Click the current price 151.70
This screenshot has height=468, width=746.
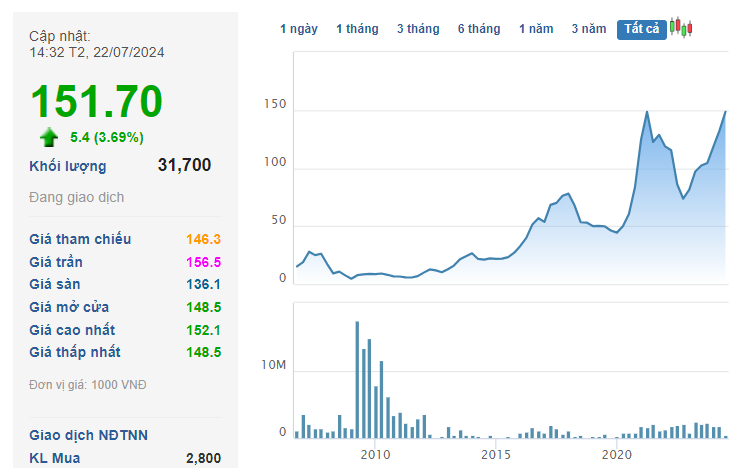point(96,102)
